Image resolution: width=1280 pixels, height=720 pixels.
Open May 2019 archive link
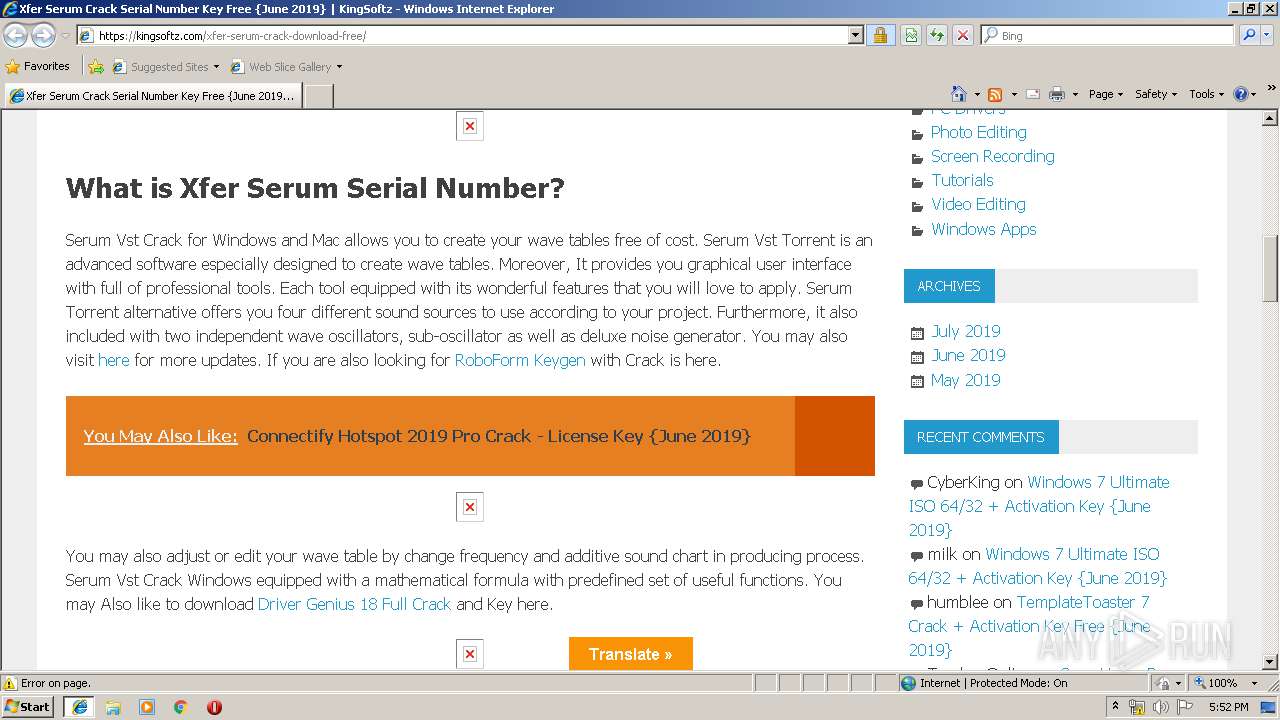click(965, 380)
